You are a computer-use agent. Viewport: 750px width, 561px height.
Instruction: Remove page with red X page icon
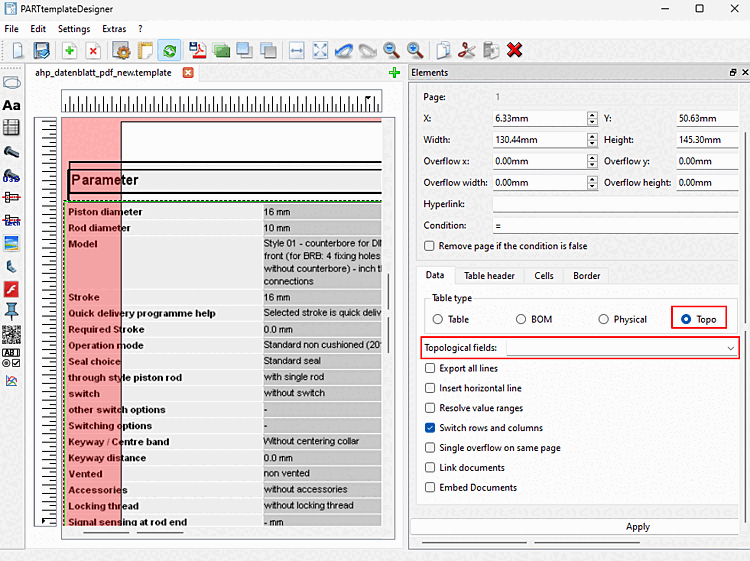(93, 50)
